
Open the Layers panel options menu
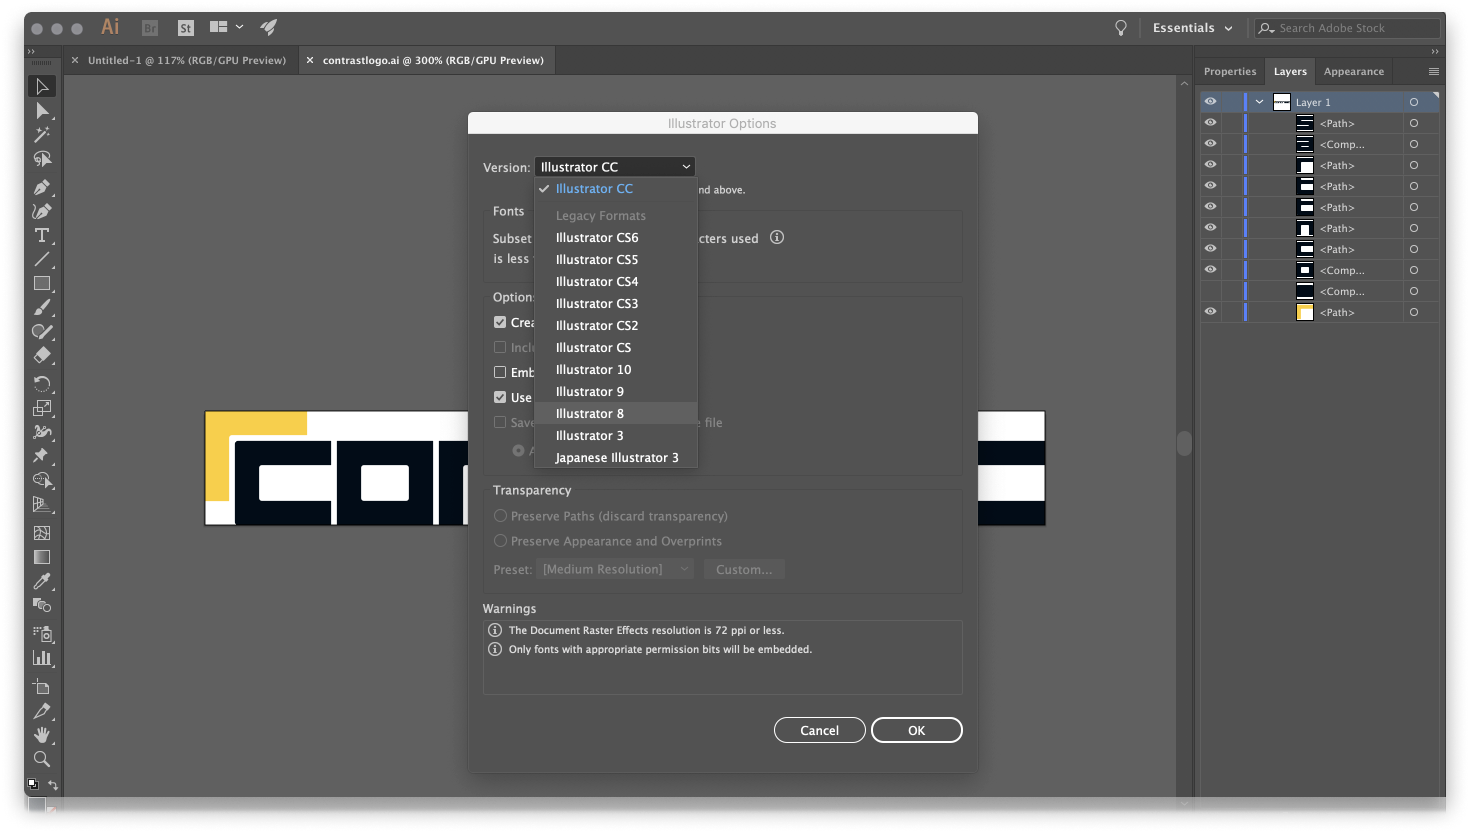(x=1434, y=71)
